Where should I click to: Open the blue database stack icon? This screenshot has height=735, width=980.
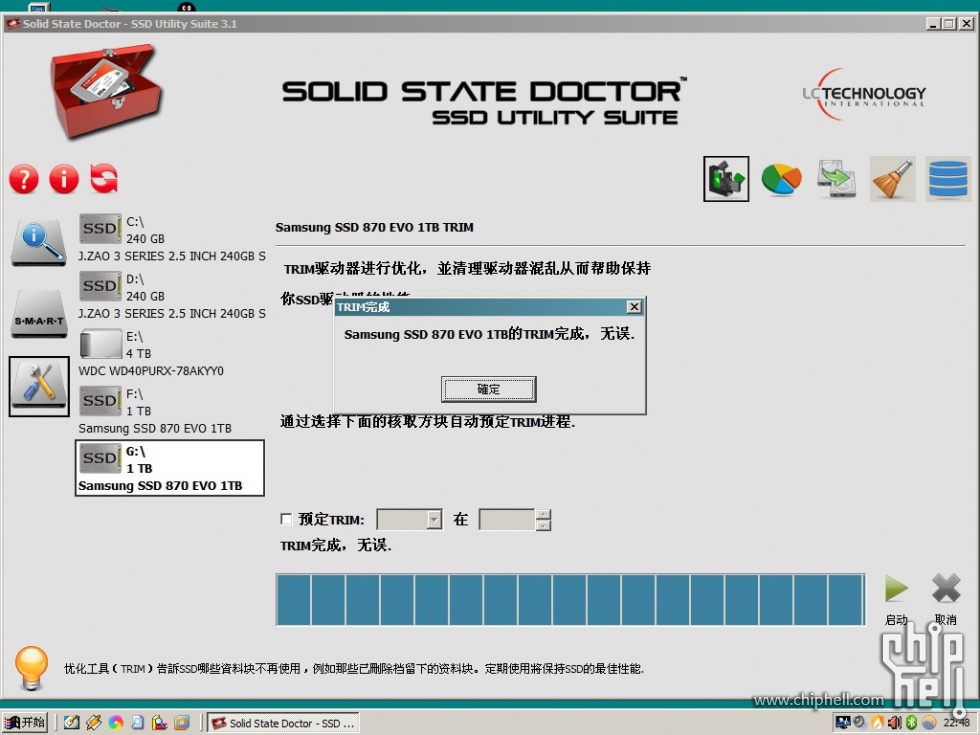pos(948,179)
